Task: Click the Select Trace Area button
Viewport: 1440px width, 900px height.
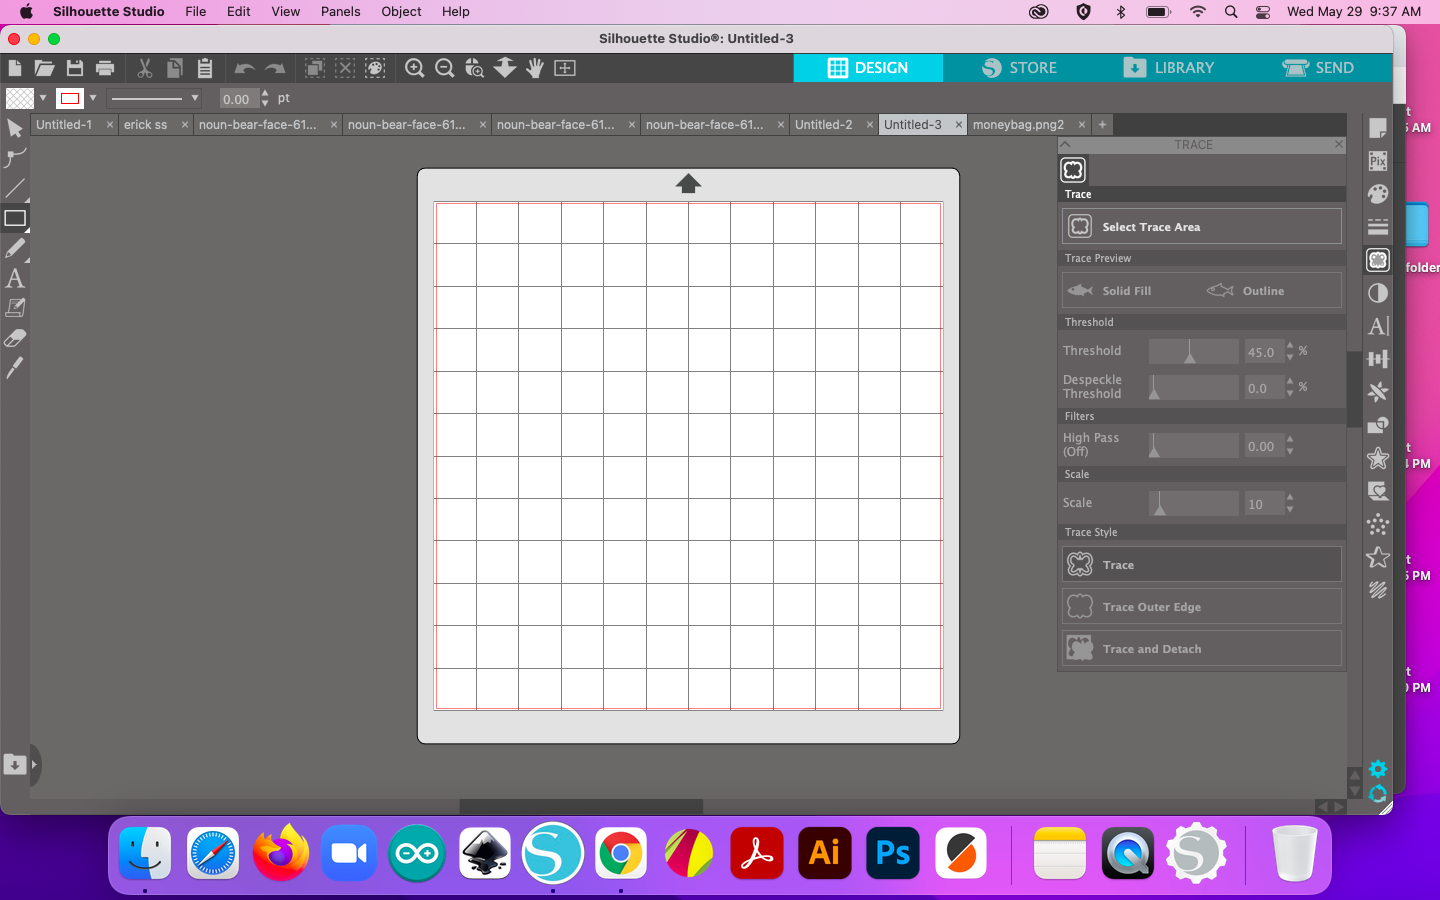Action: coord(1201,227)
